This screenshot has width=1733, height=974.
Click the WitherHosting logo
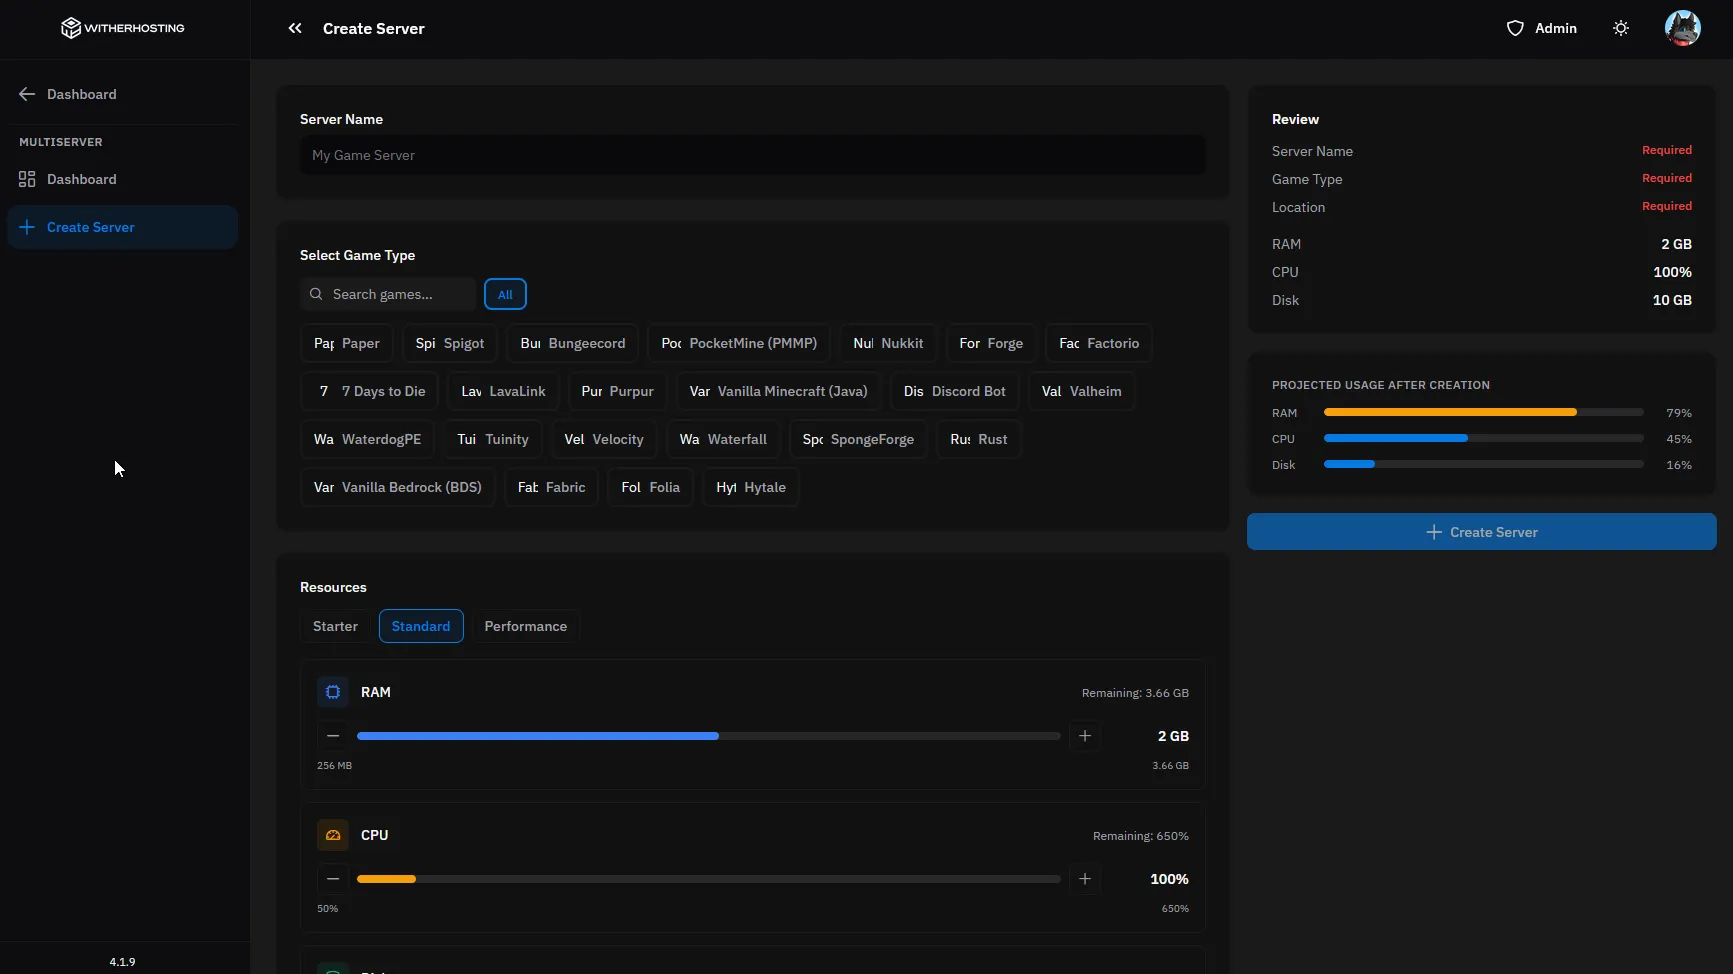[123, 28]
